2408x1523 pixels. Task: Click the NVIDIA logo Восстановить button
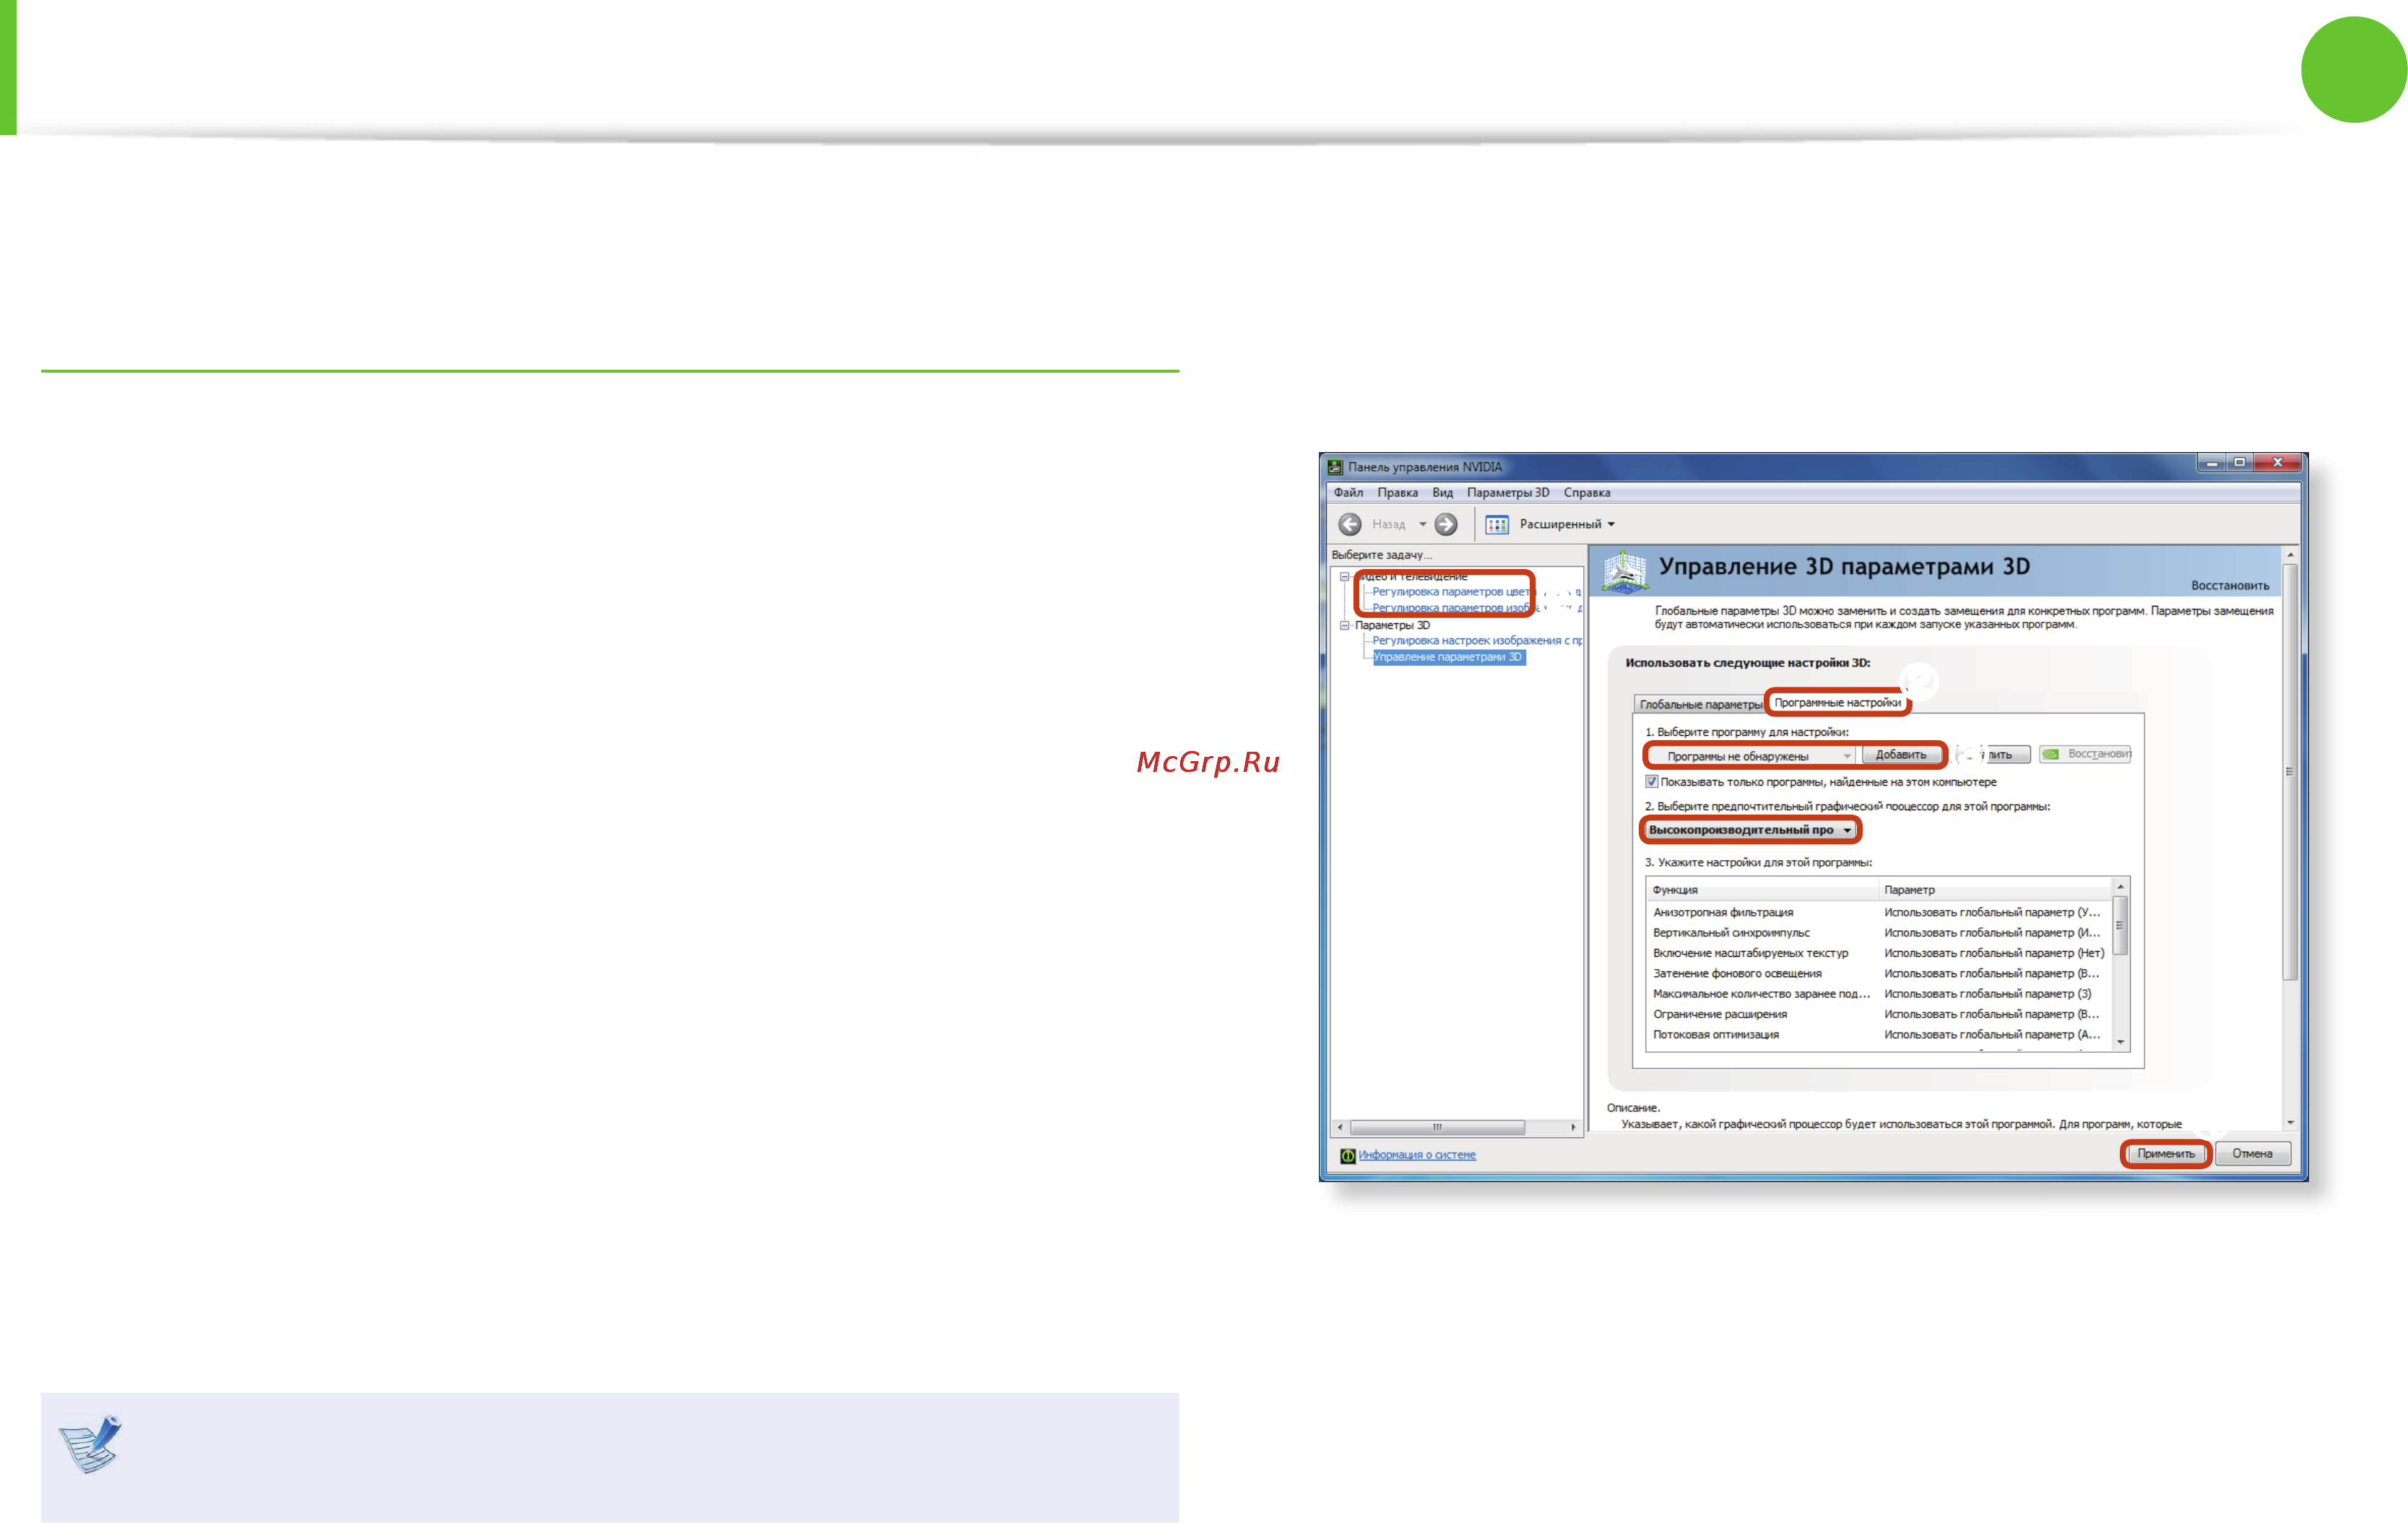click(x=2086, y=754)
